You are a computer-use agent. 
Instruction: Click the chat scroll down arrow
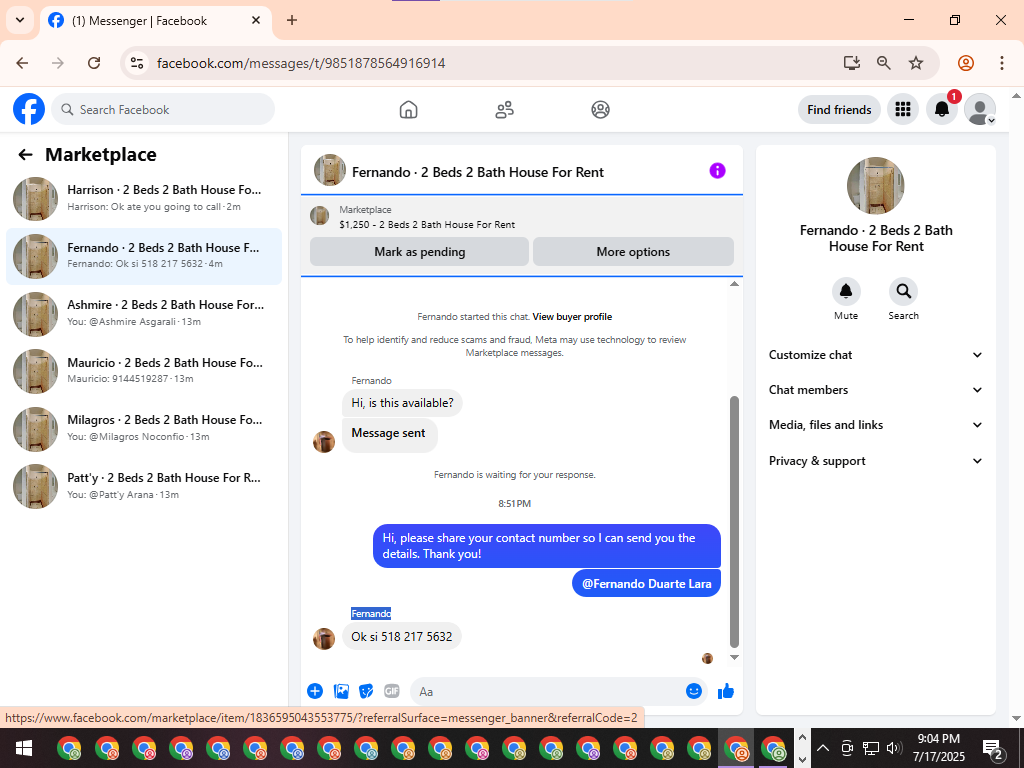tap(734, 658)
